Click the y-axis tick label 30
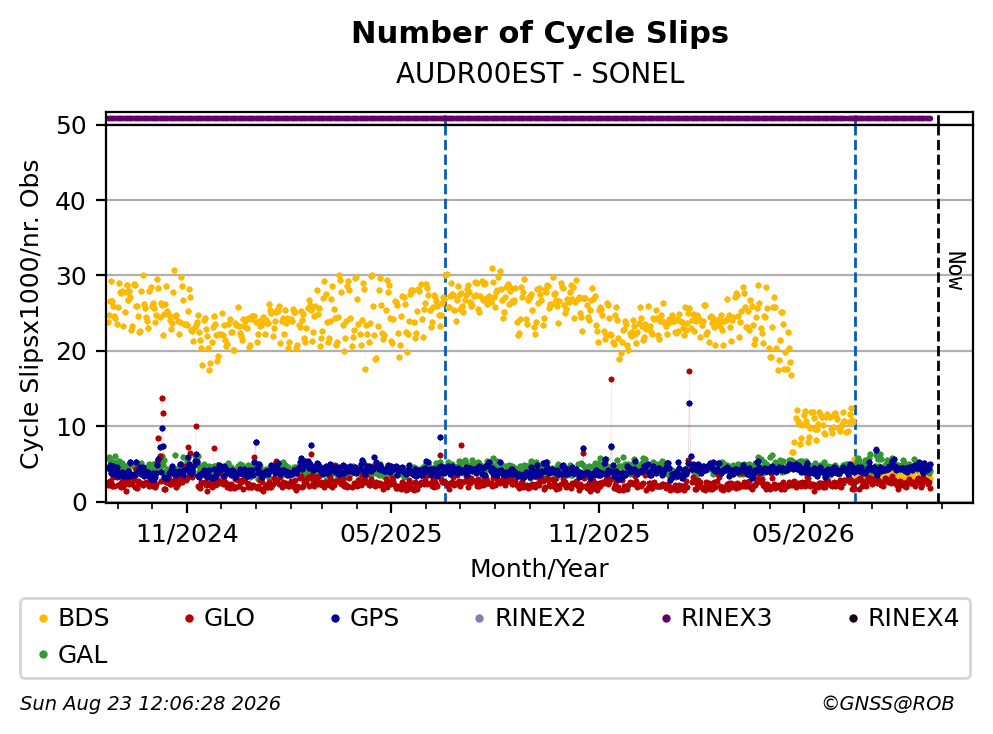 coord(71,276)
